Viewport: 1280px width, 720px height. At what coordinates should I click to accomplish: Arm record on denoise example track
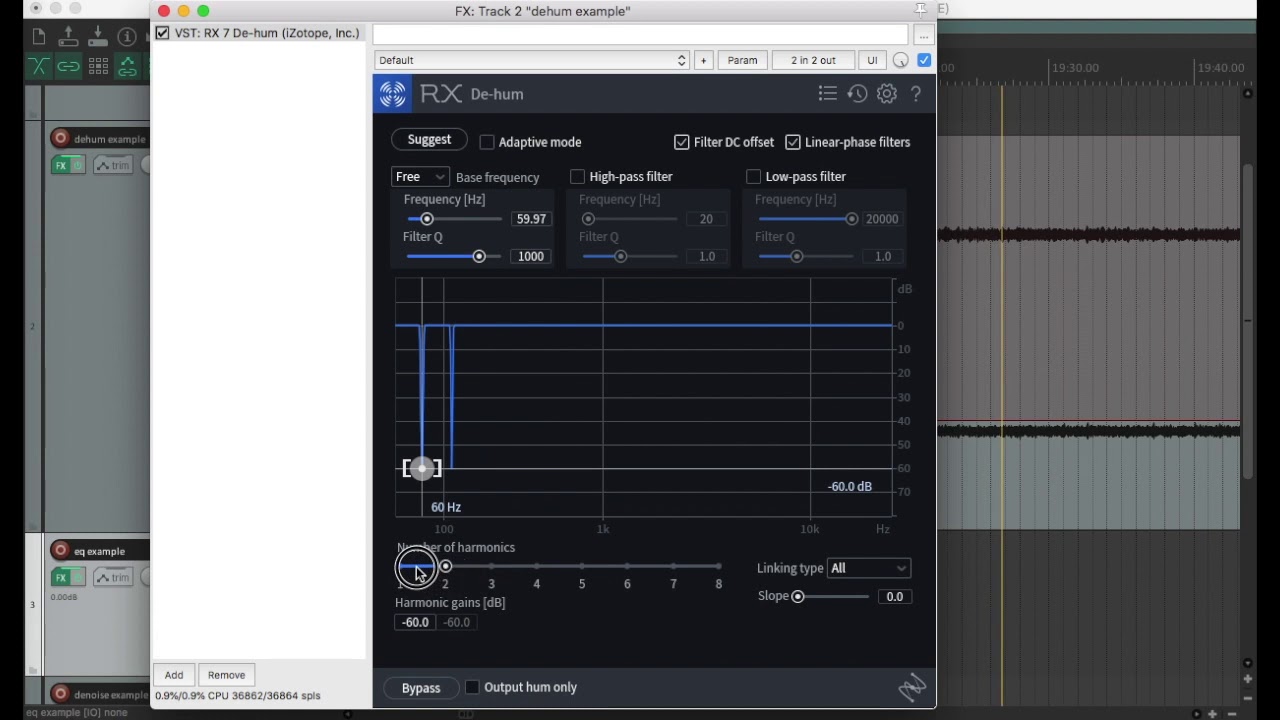pyautogui.click(x=61, y=694)
